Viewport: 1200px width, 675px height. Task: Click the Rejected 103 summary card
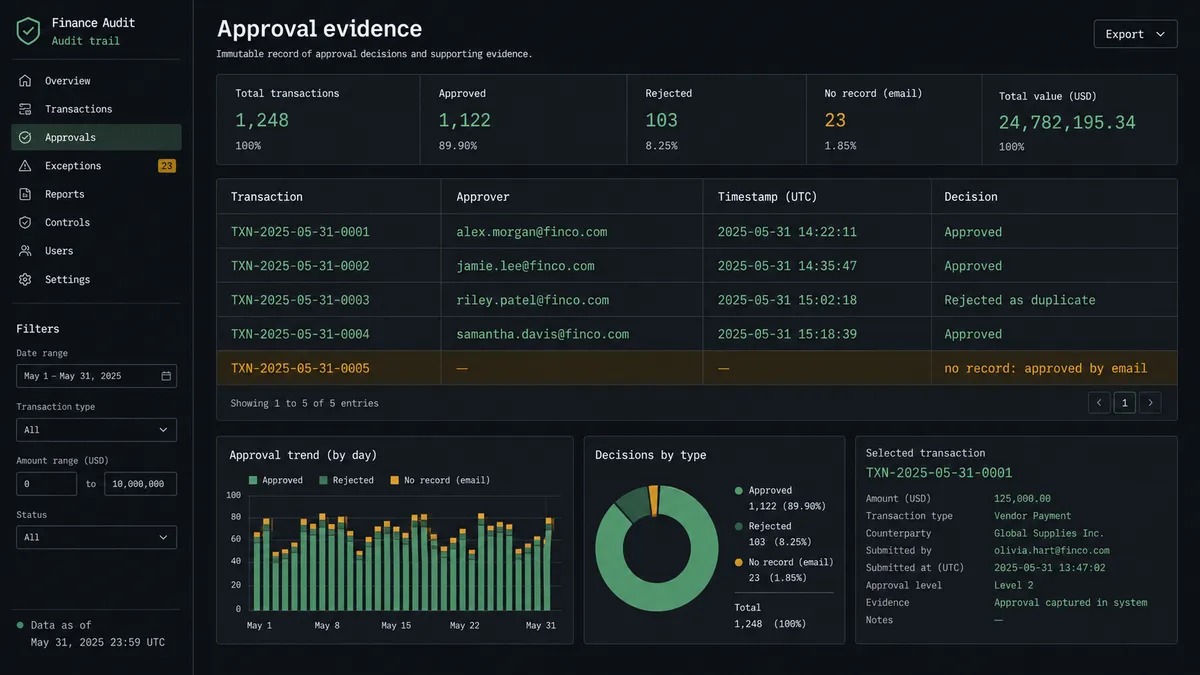pos(716,119)
